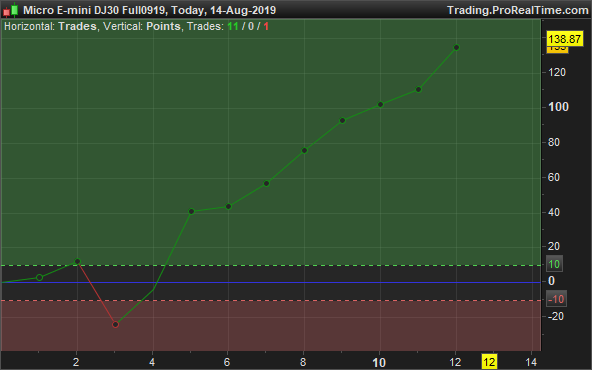Click the 80 label on the vertical axis
This screenshot has width=592, height=370.
click(x=554, y=142)
